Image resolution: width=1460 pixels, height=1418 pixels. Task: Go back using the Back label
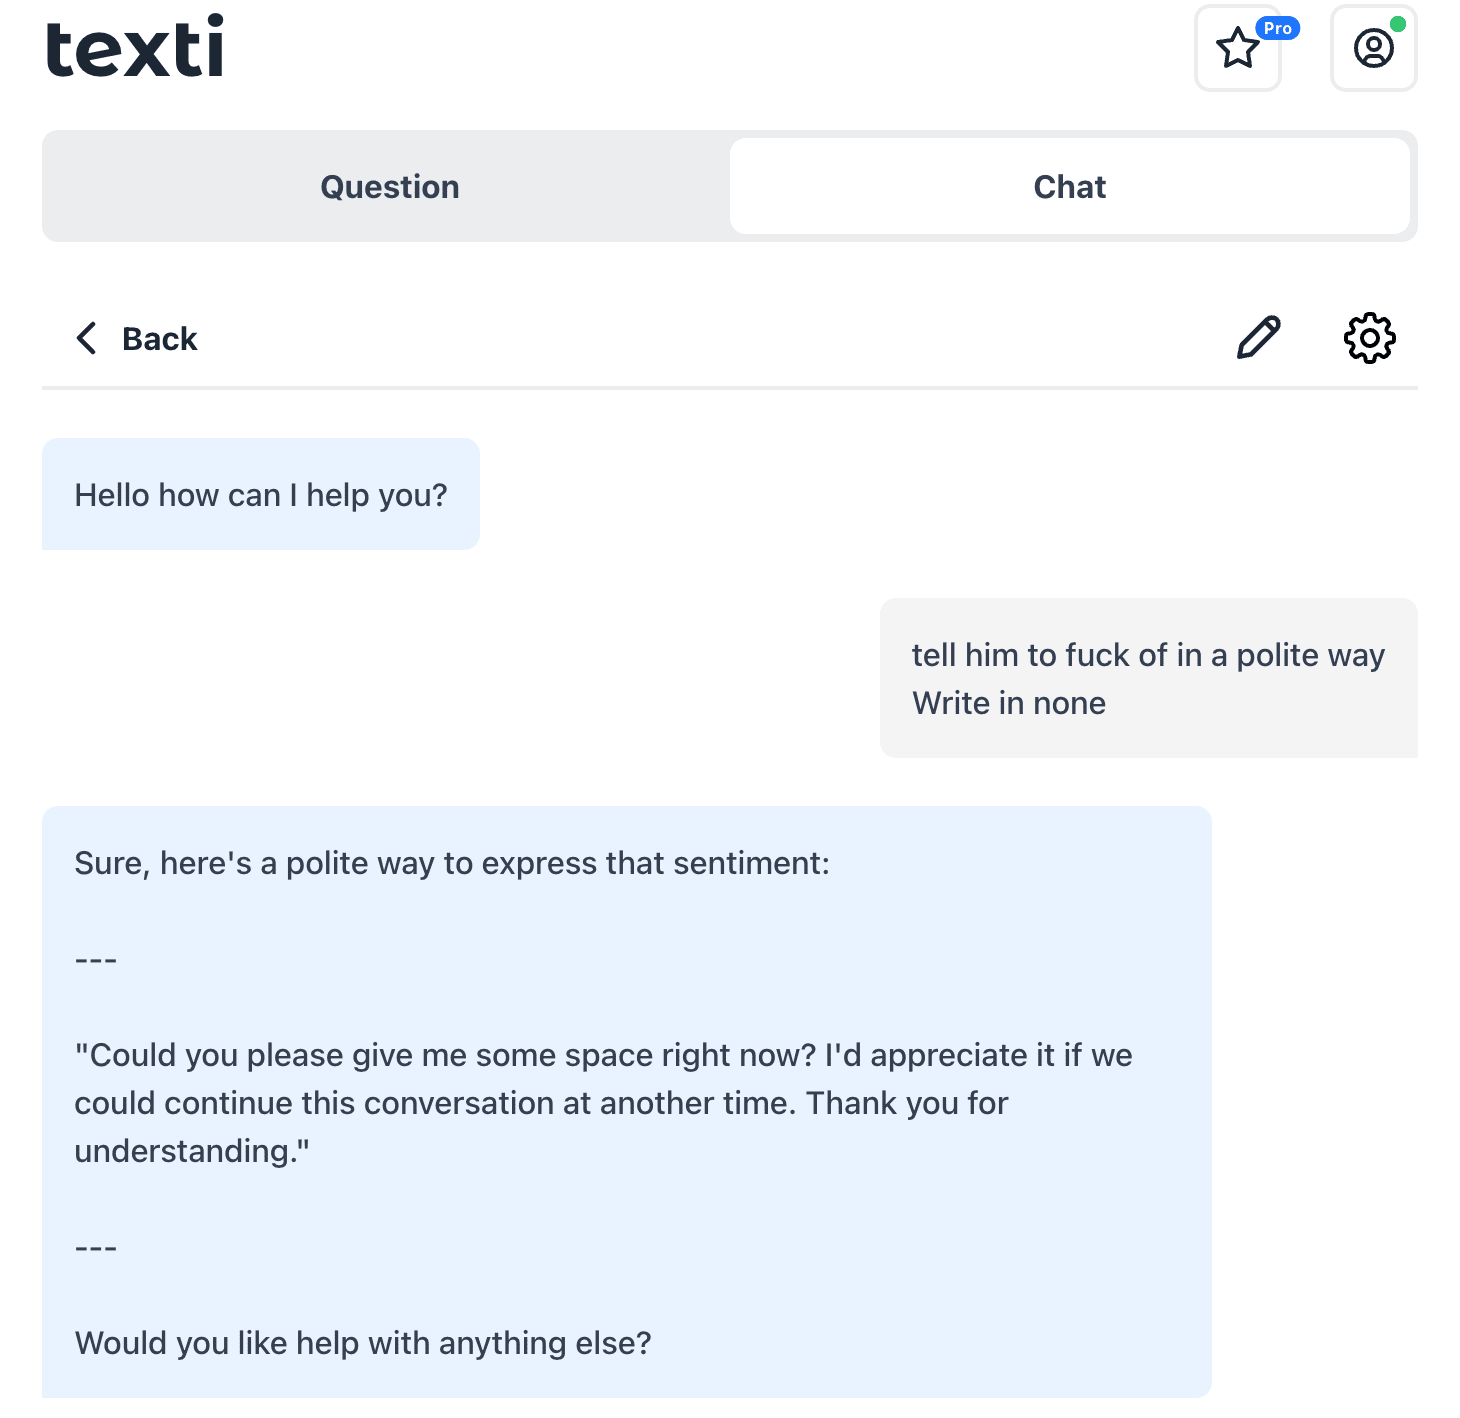coord(160,339)
